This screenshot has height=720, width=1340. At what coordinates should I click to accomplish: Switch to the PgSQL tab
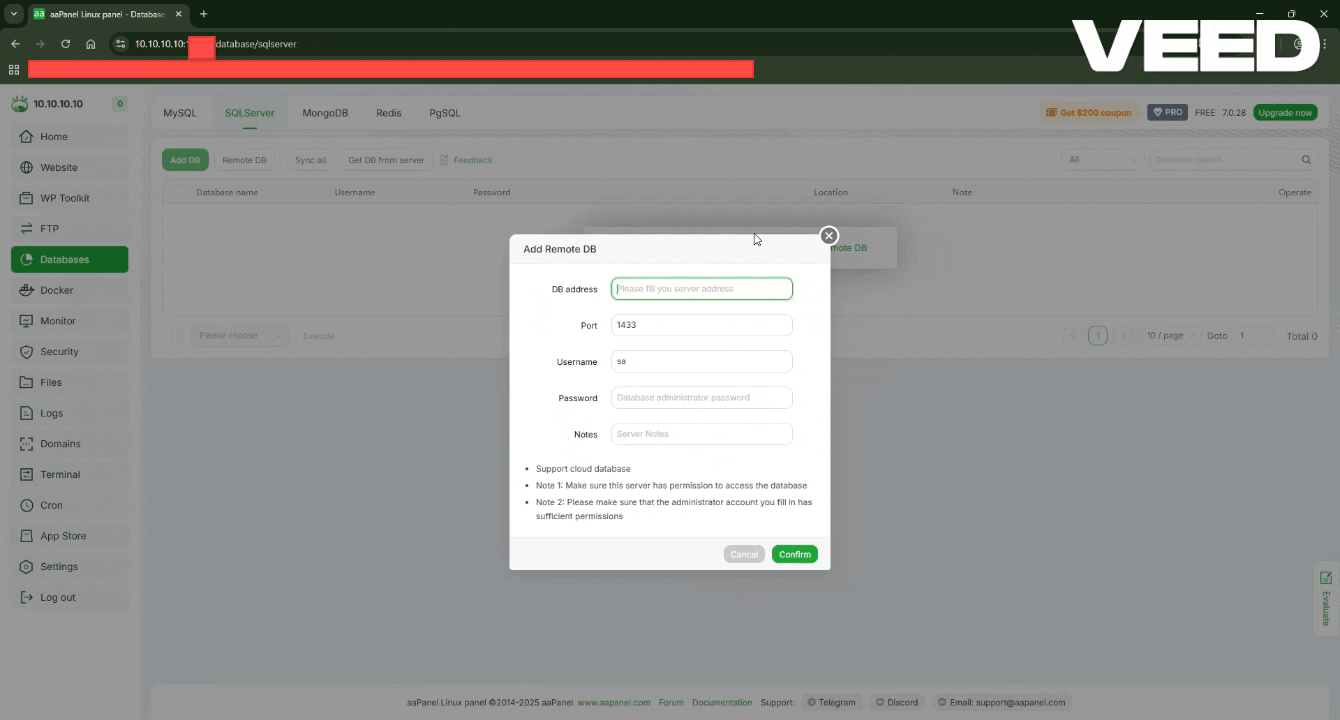coord(445,113)
